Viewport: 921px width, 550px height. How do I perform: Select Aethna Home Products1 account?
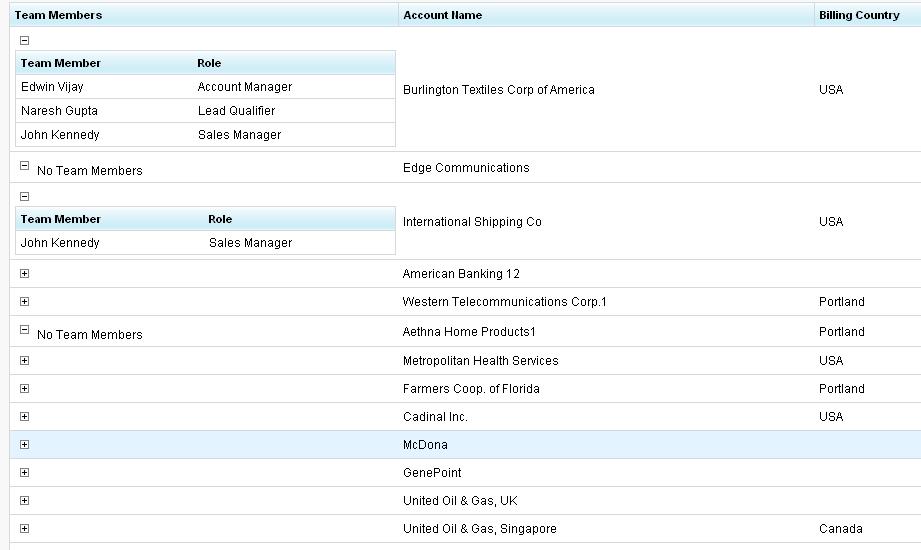click(x=469, y=331)
